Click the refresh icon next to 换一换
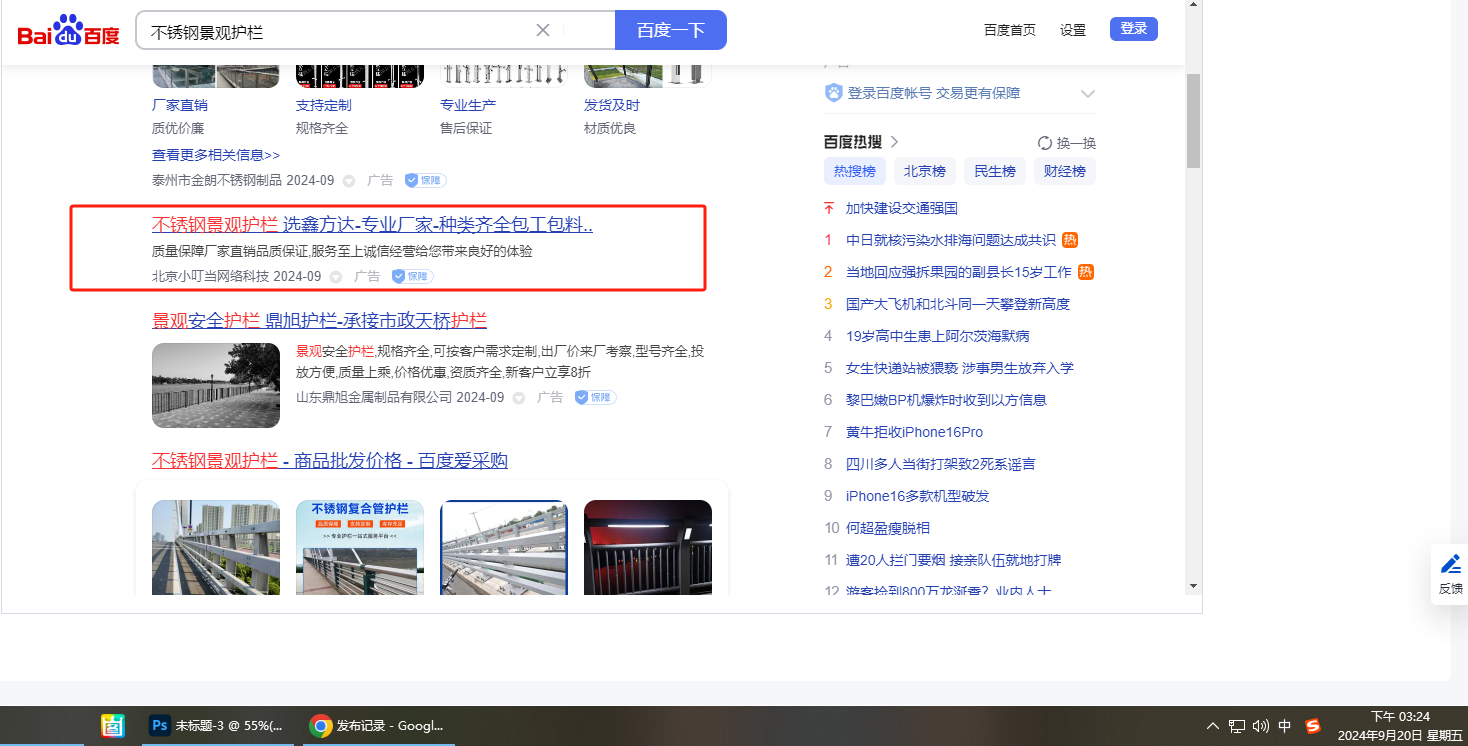This screenshot has width=1468, height=746. pos(1045,143)
